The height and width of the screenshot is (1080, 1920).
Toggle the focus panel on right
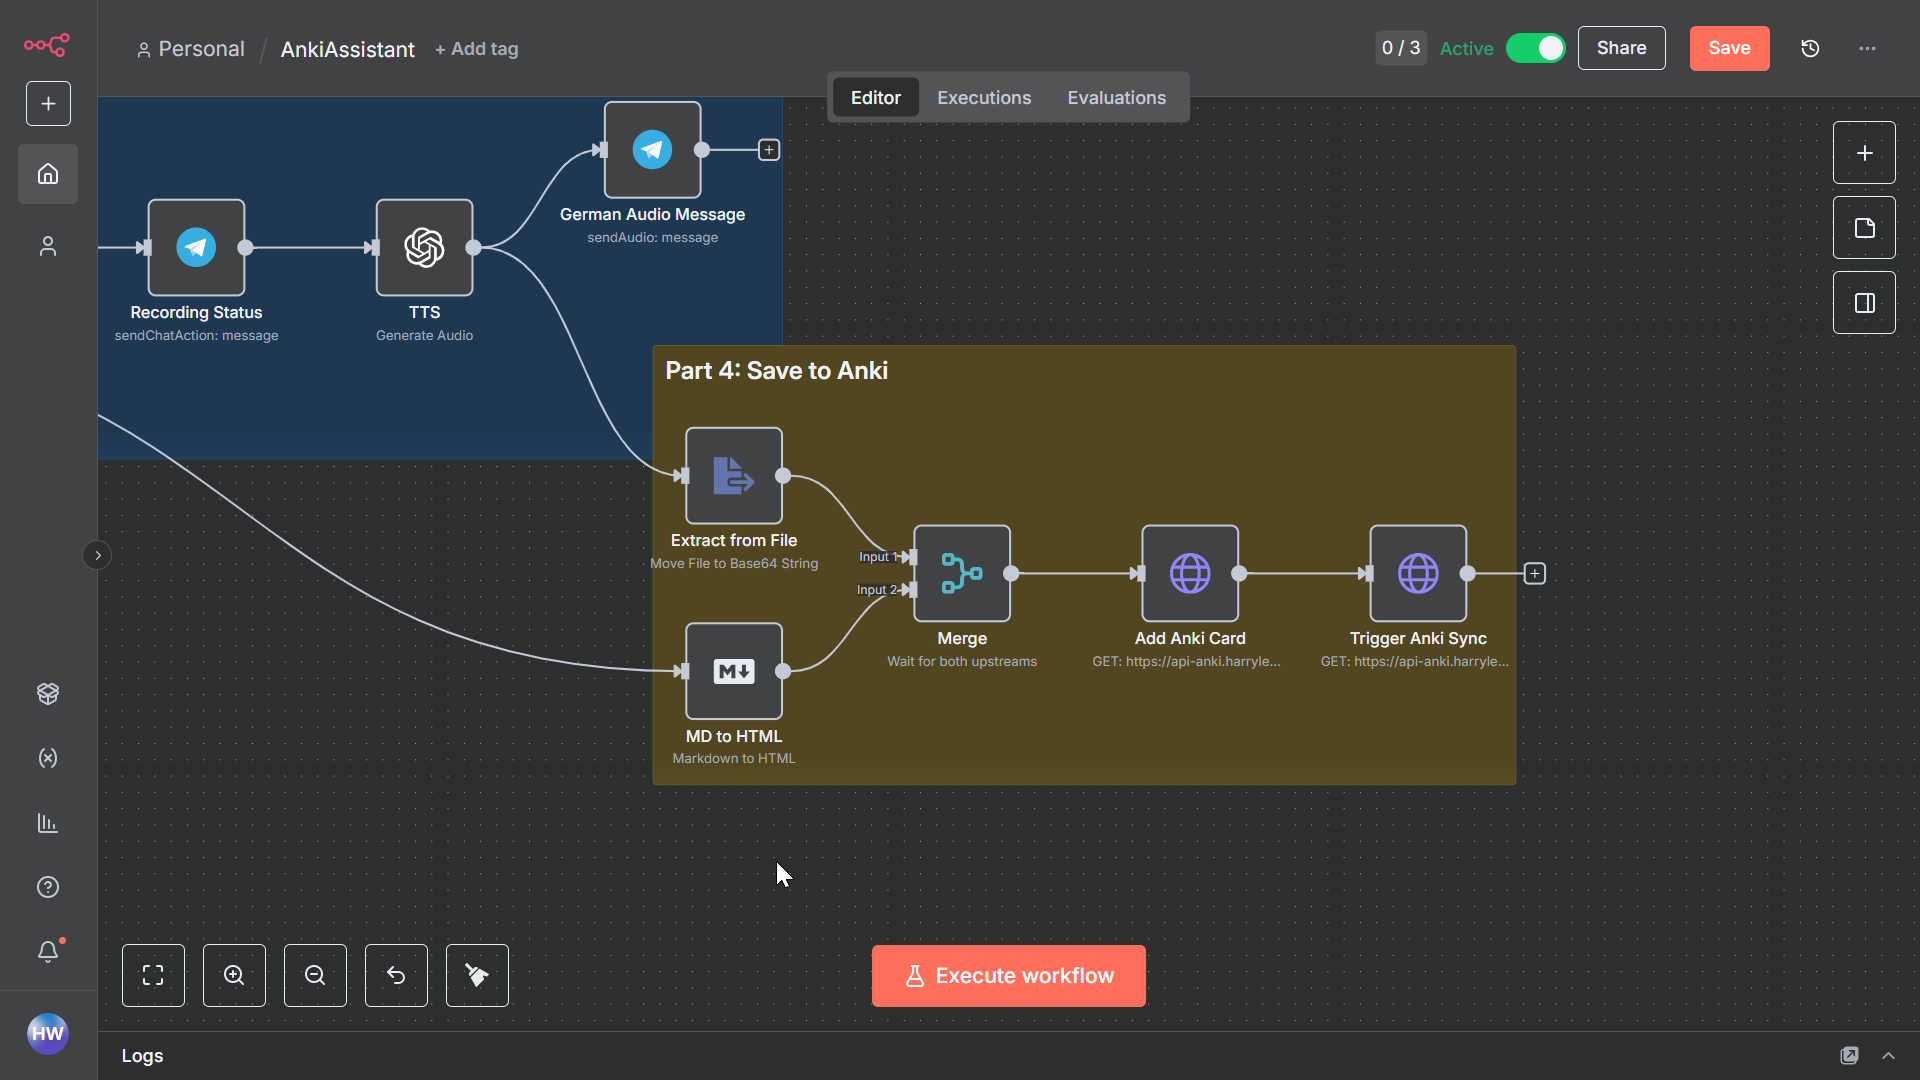pos(1864,303)
